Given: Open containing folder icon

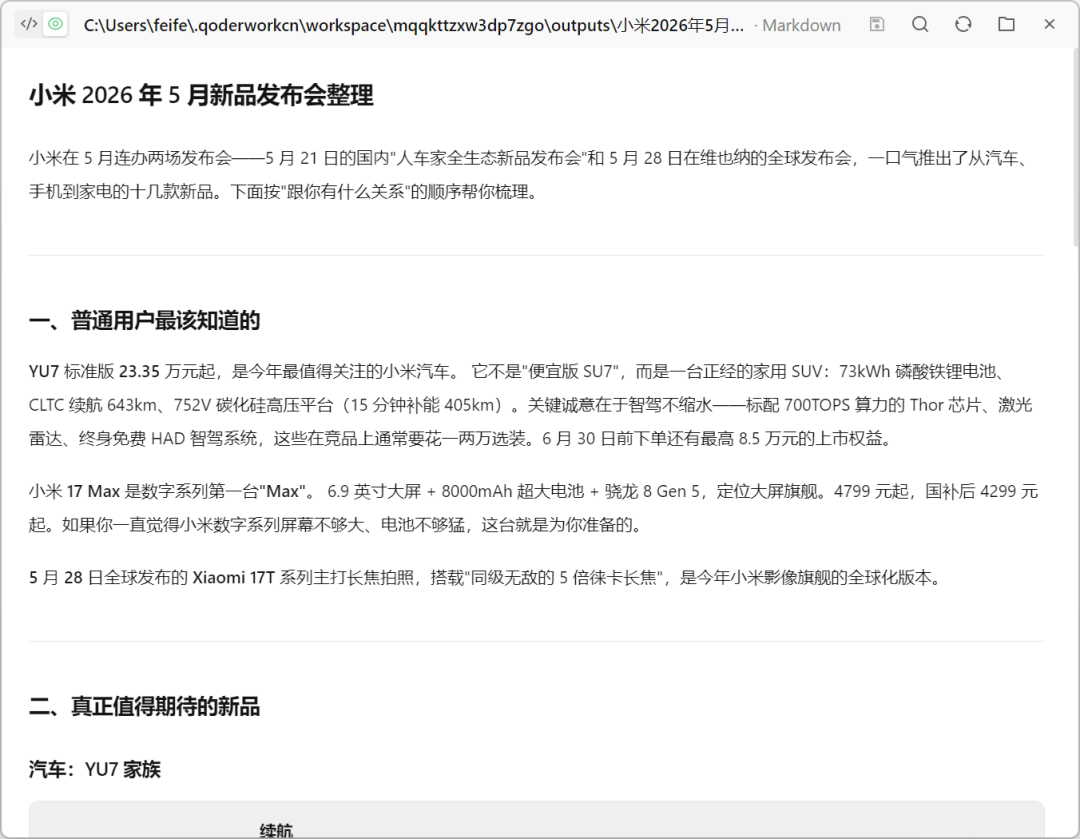Looking at the screenshot, I should (1006, 25).
